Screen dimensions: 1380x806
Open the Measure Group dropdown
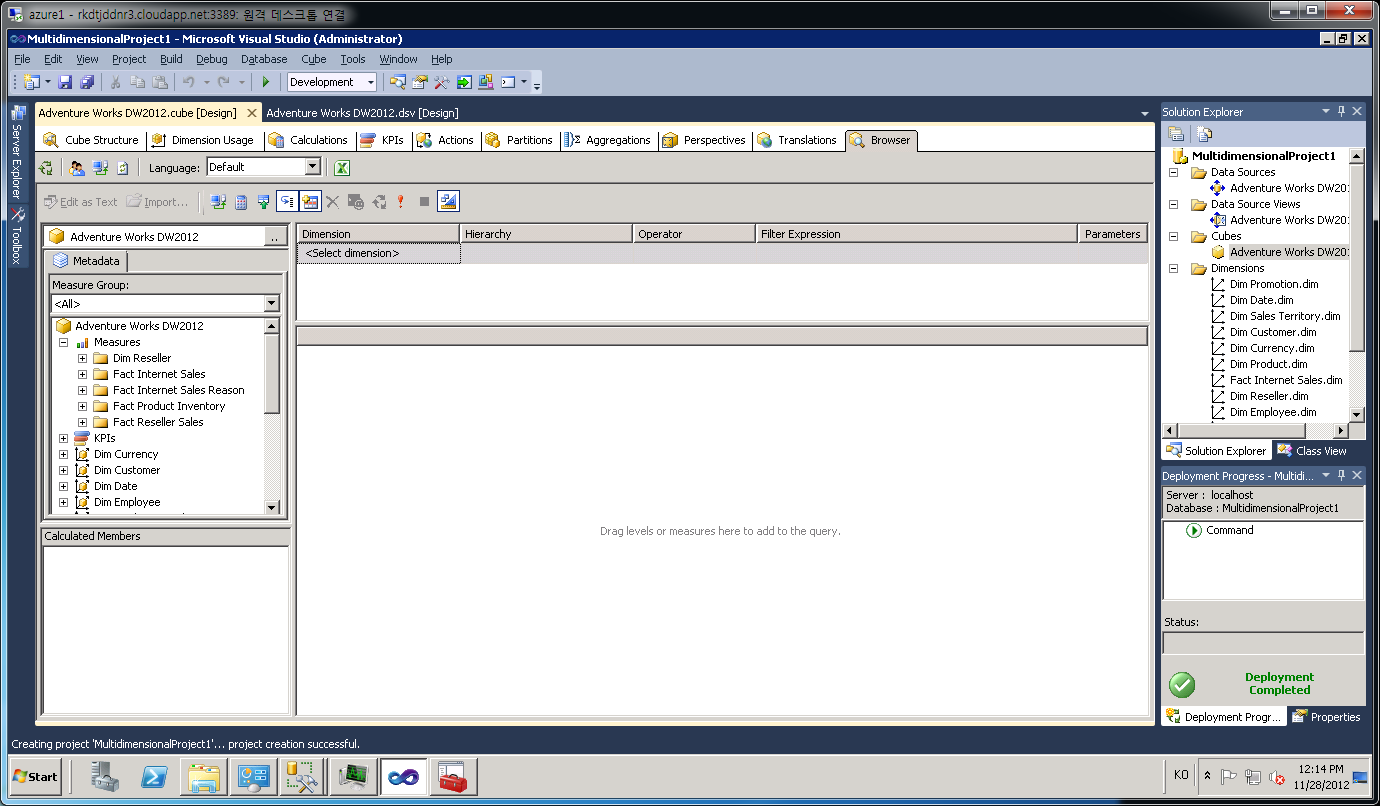click(x=165, y=303)
